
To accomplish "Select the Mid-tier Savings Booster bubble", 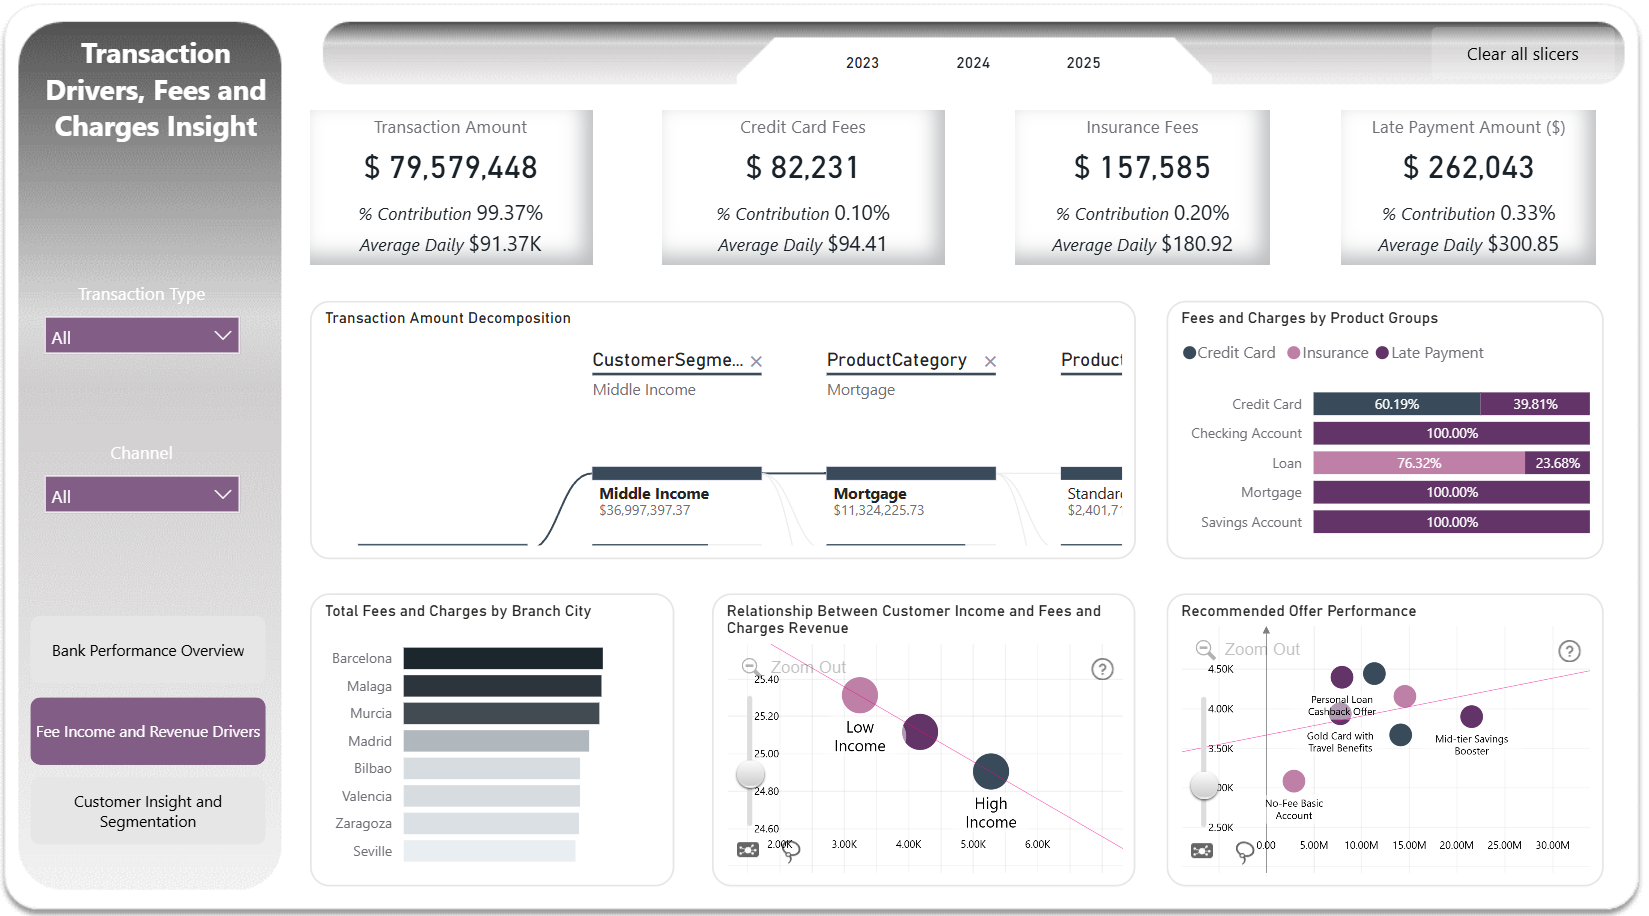I will [x=1471, y=716].
